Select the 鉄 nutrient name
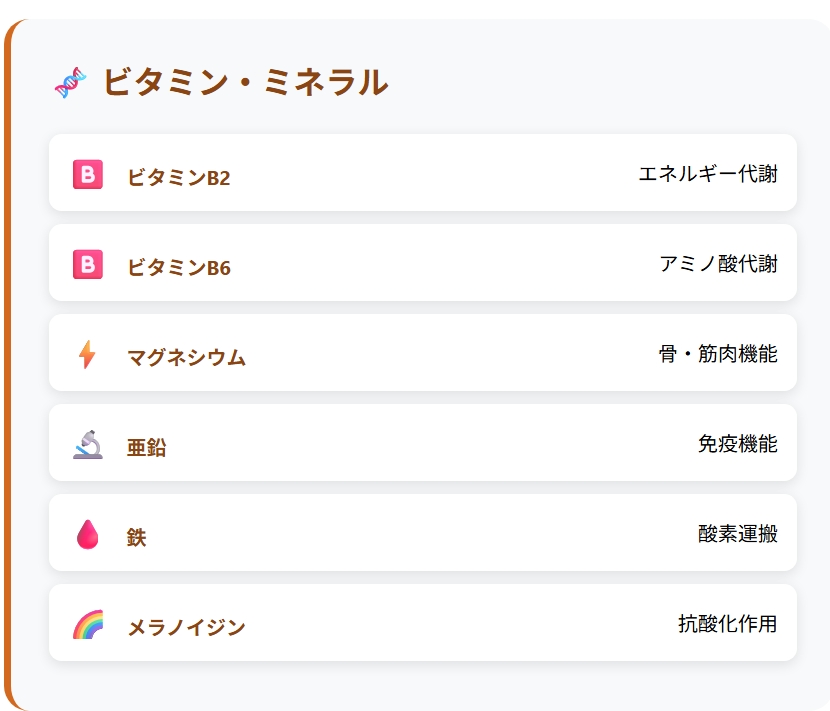The width and height of the screenshot is (830, 711). point(137,537)
